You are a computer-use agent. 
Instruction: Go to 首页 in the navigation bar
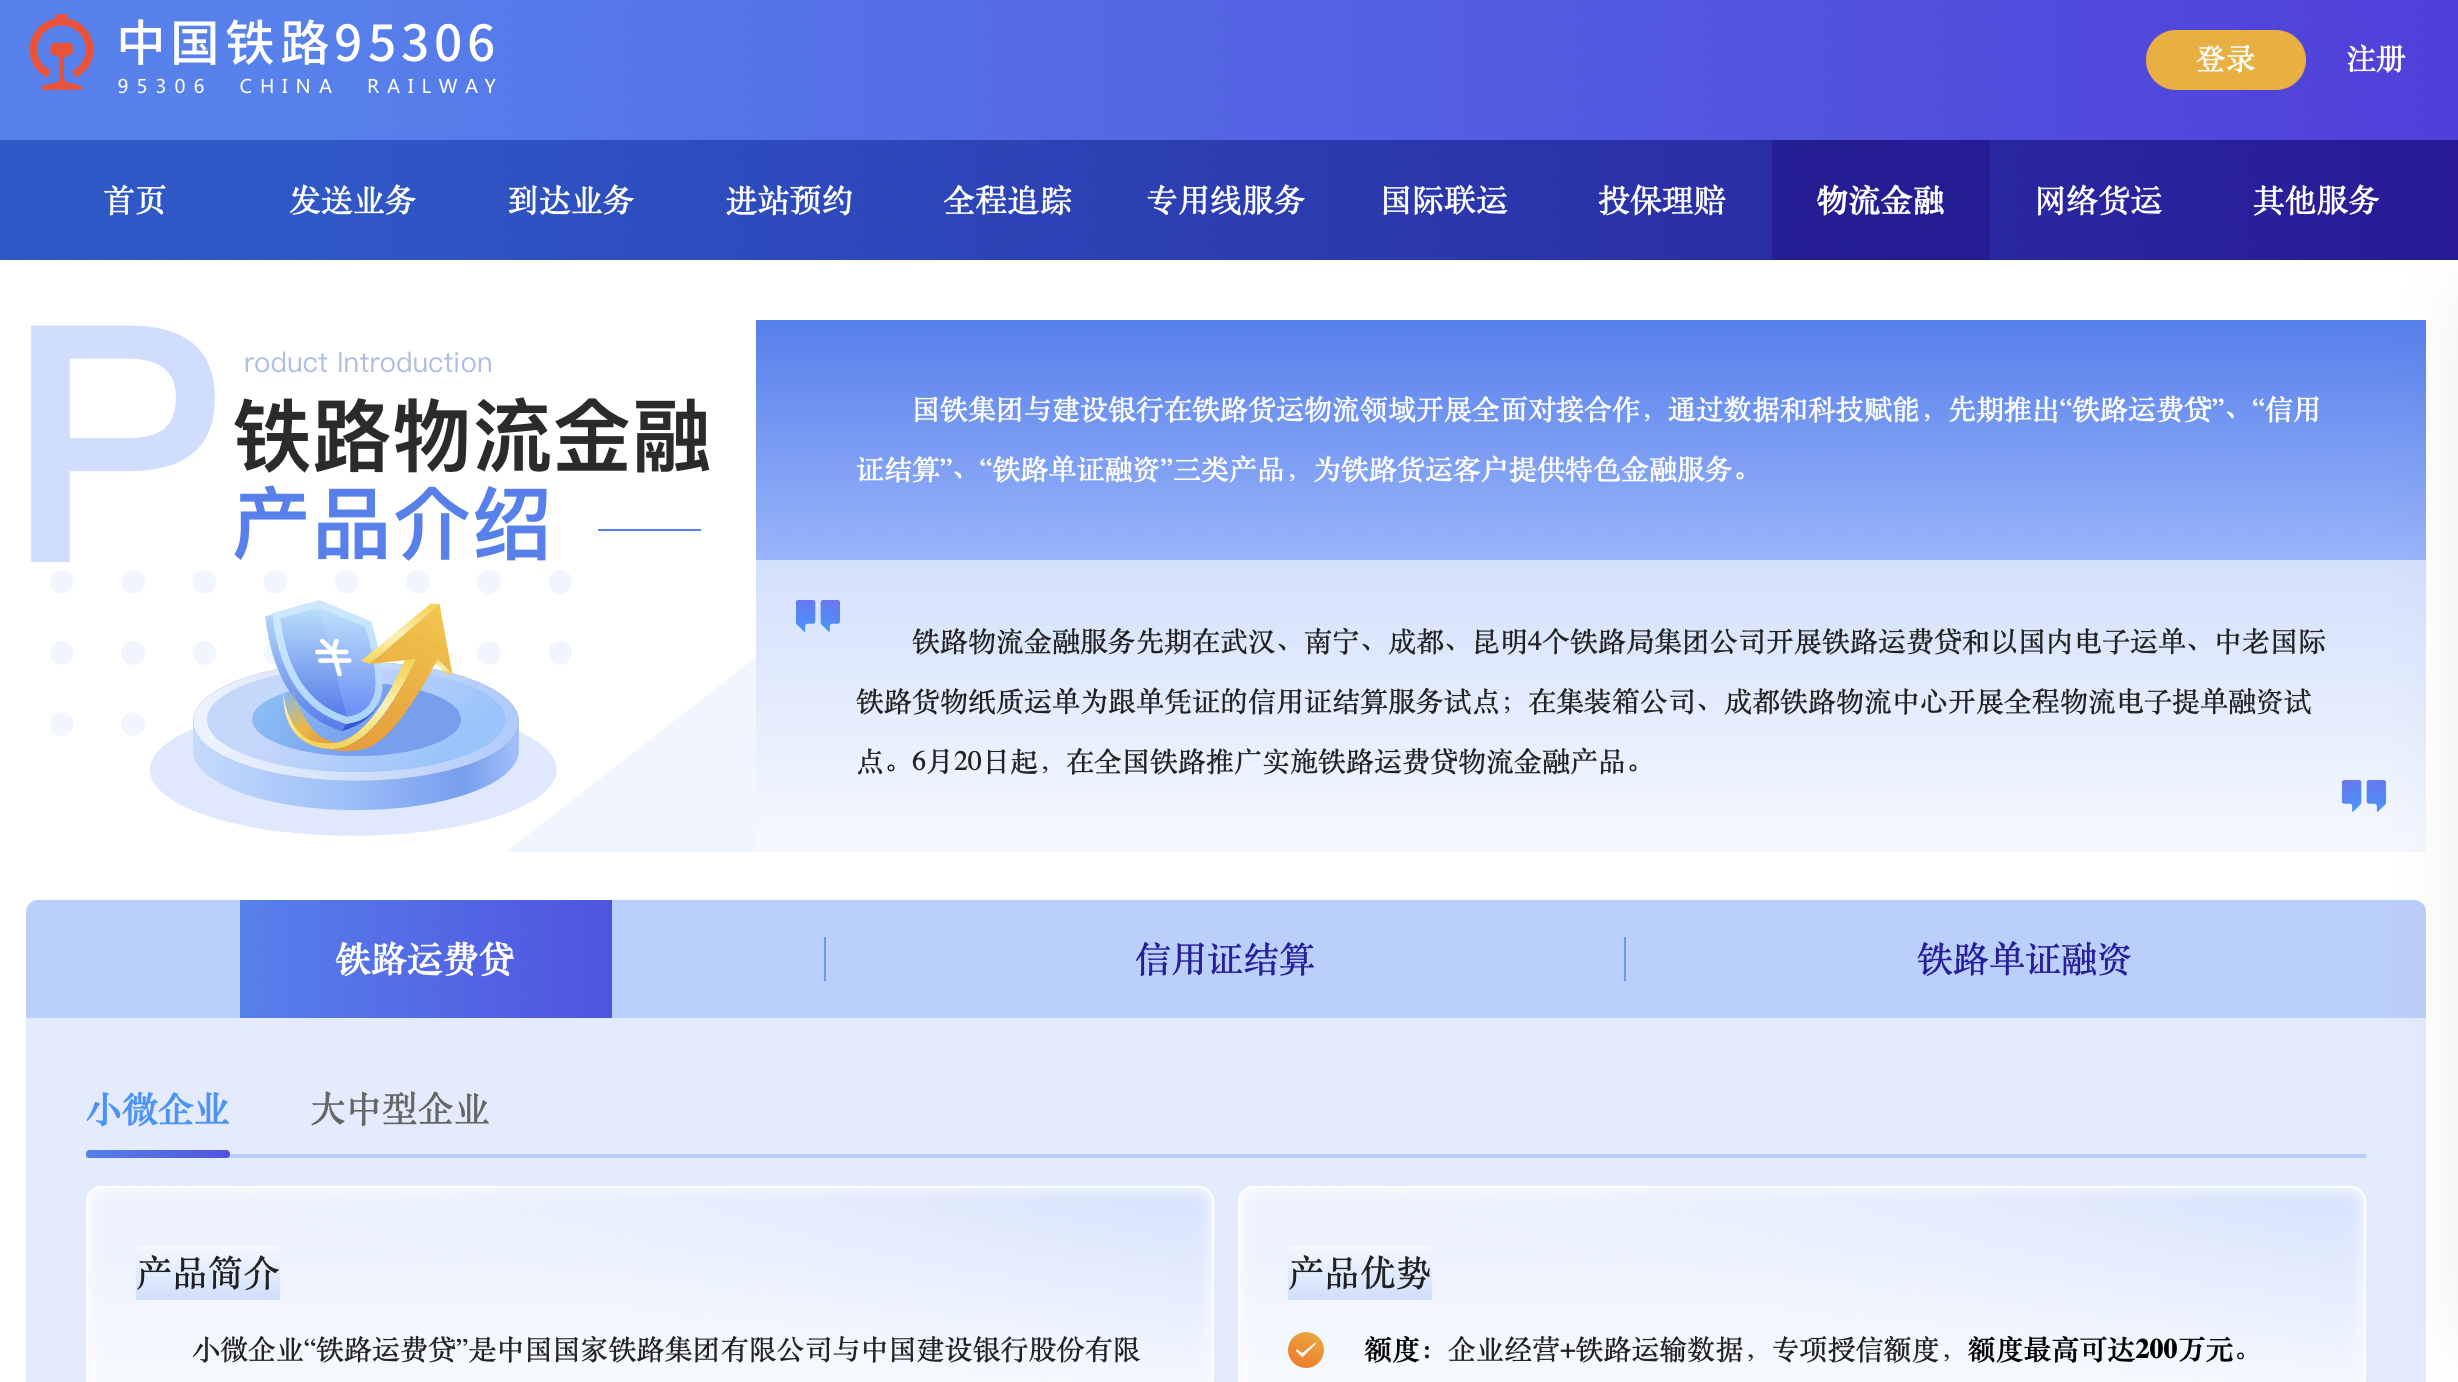coord(135,200)
